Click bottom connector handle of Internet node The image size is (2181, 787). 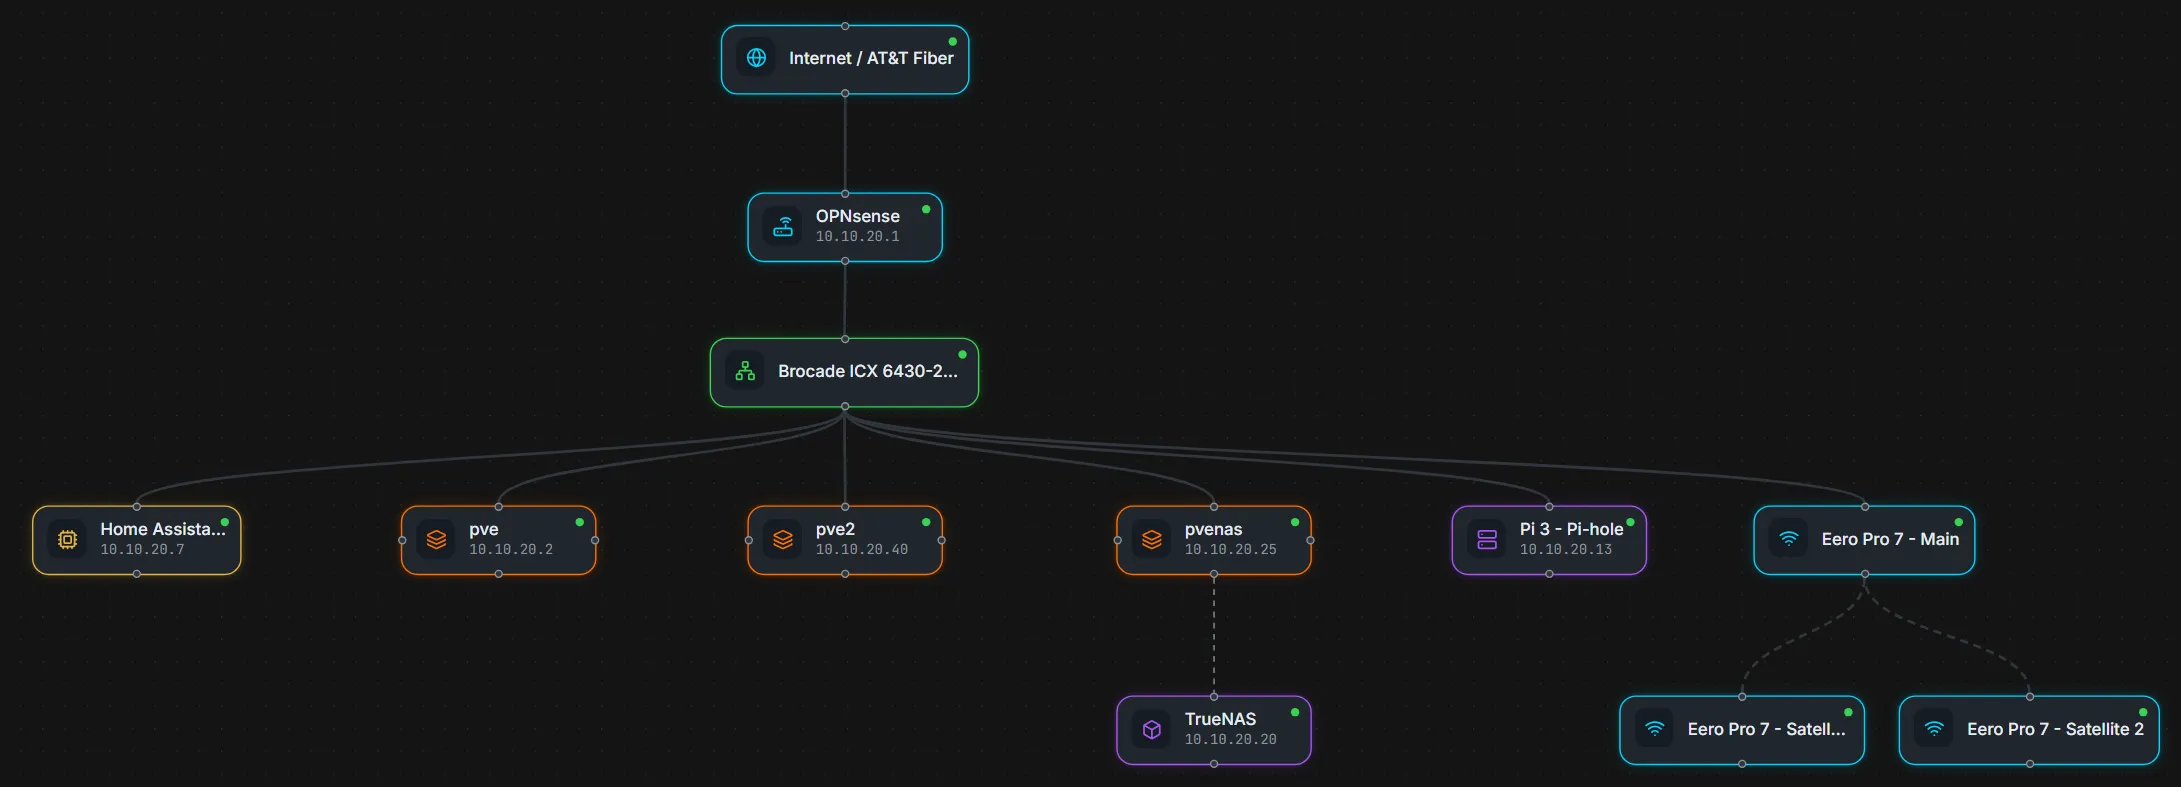tap(845, 93)
